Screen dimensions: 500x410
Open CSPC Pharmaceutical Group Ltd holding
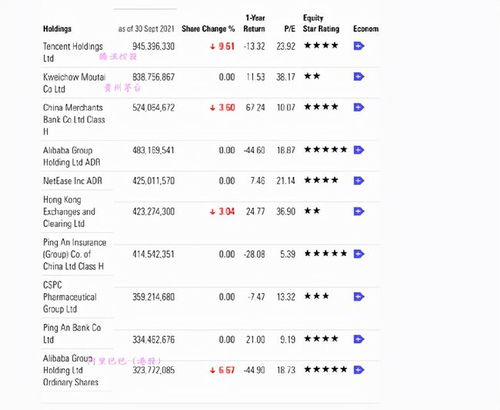[x=70, y=297]
